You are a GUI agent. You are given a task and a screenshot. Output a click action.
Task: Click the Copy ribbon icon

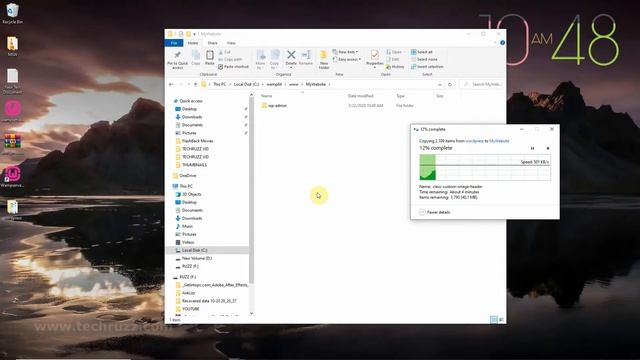[x=196, y=58]
